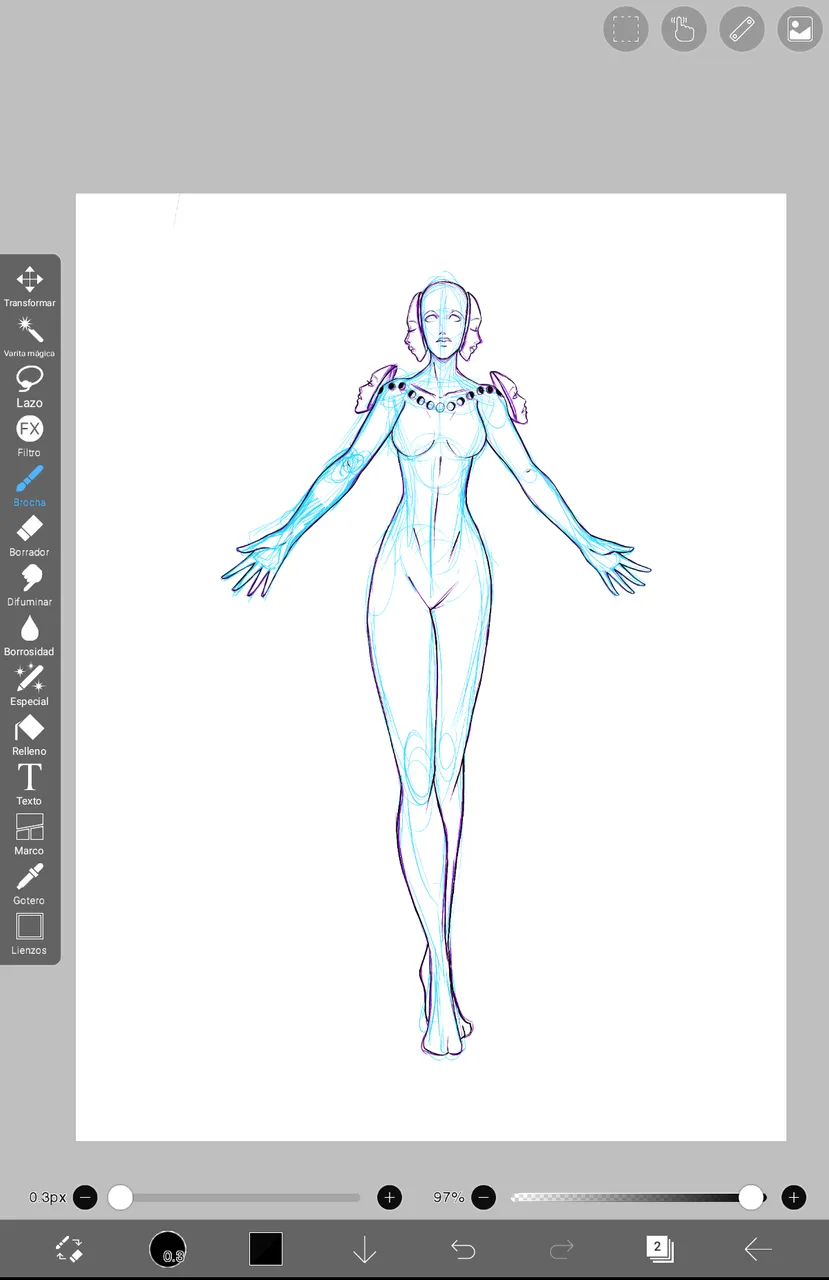Screen dimensions: 829x1280
Task: Open brush settings circle showing 0.3
Action: [x=168, y=1249]
